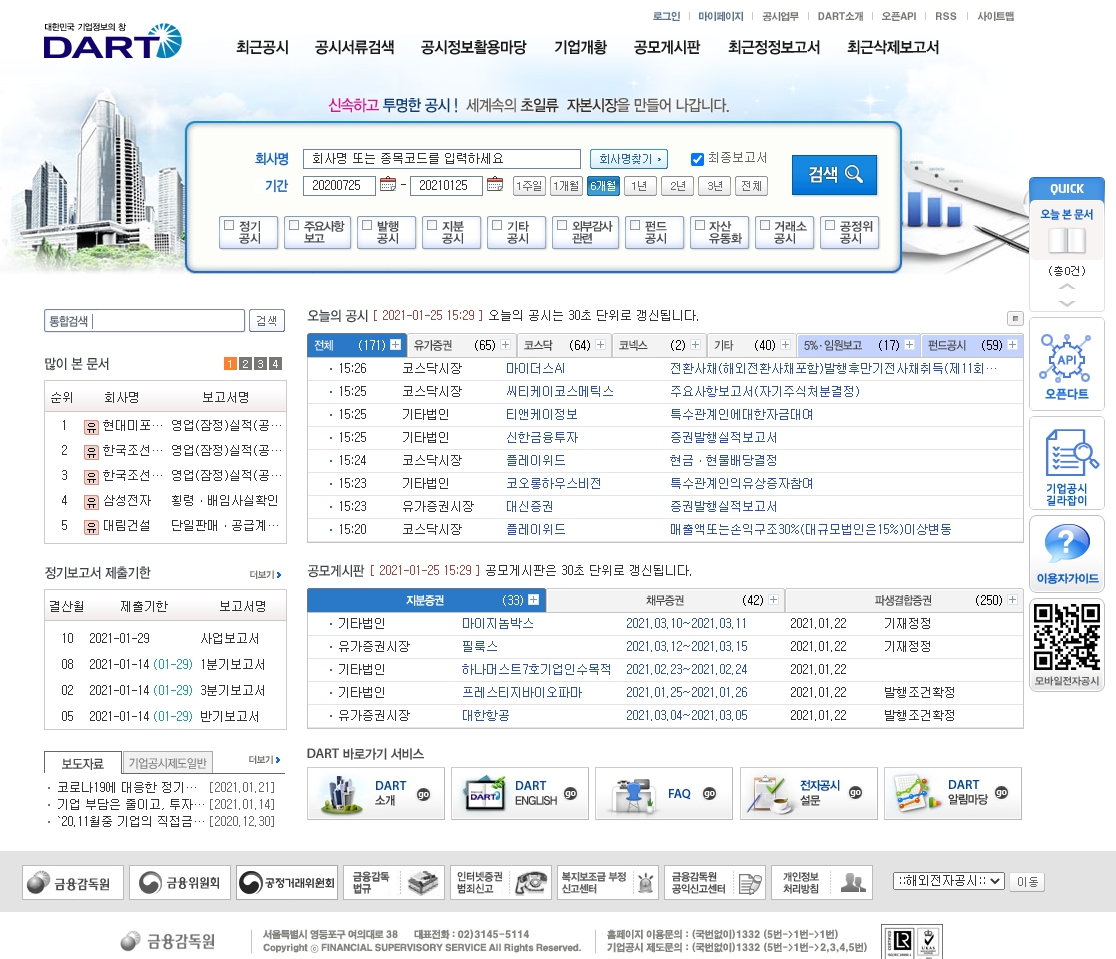Image resolution: width=1116 pixels, height=959 pixels.
Task: Expand the 코넥스 (2) plus icon
Action: 695,345
